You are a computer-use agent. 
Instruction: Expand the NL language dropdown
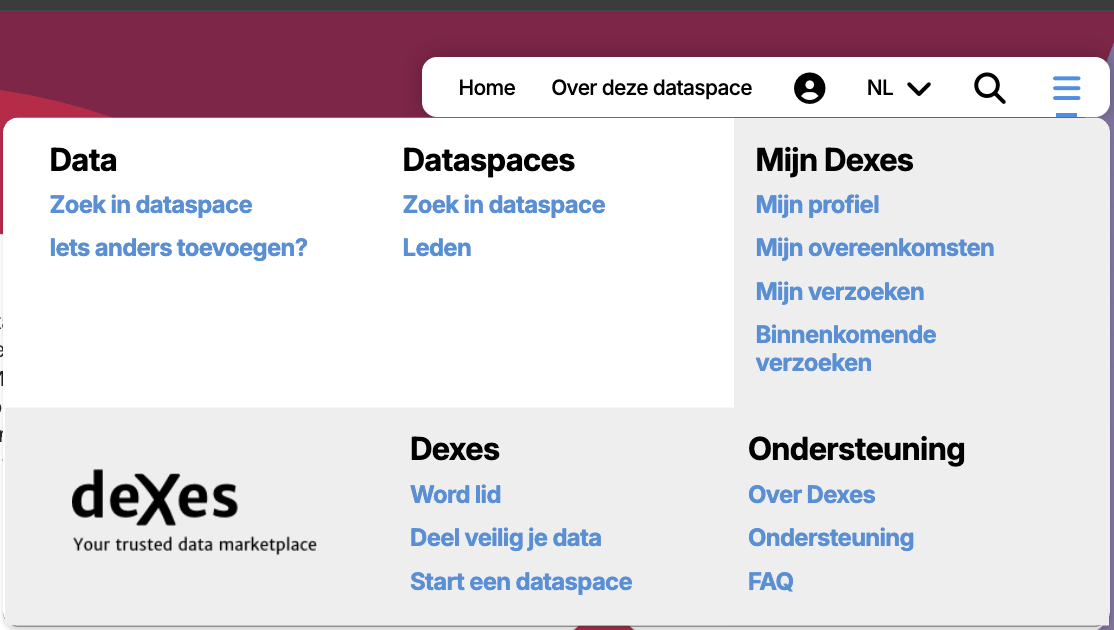(898, 88)
